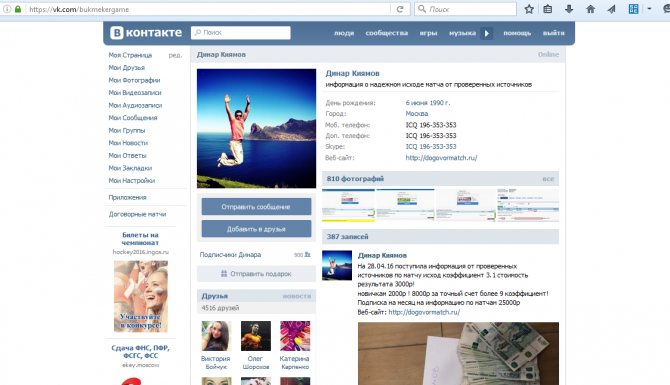This screenshot has width=670, height=385.
Task: Click Добавить в друзья button
Action: pos(256,229)
